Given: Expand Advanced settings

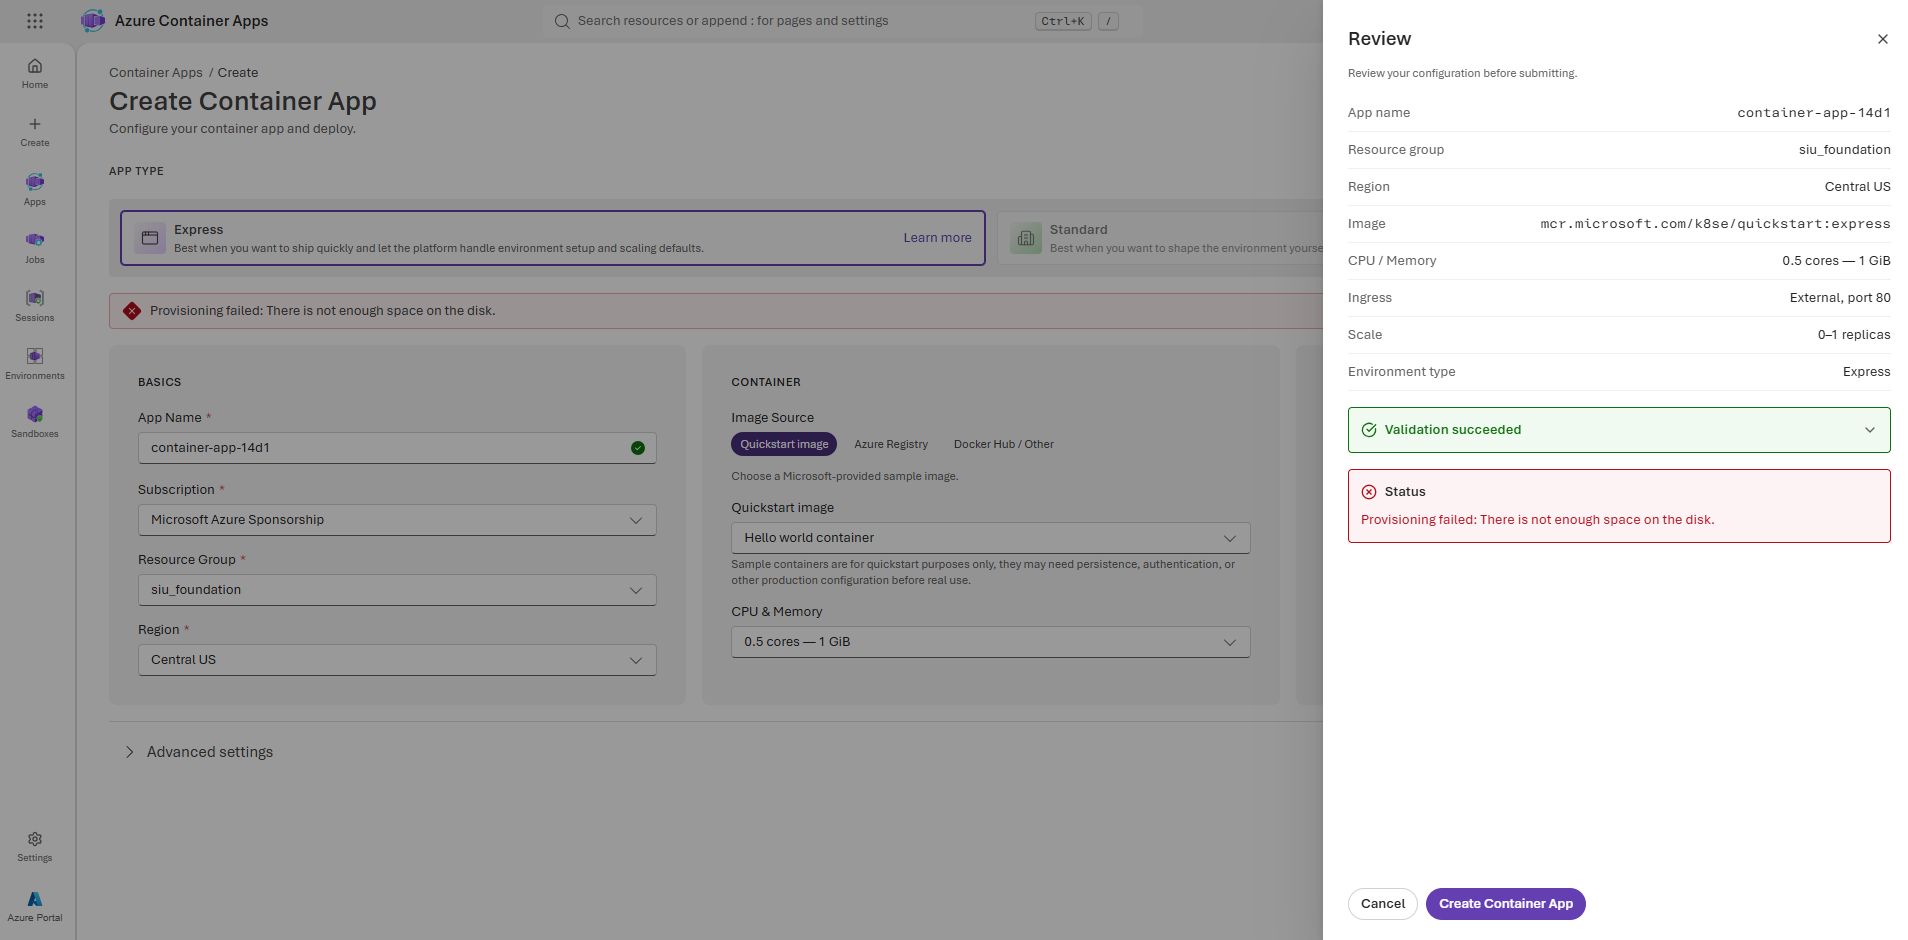Looking at the screenshot, I should 199,752.
